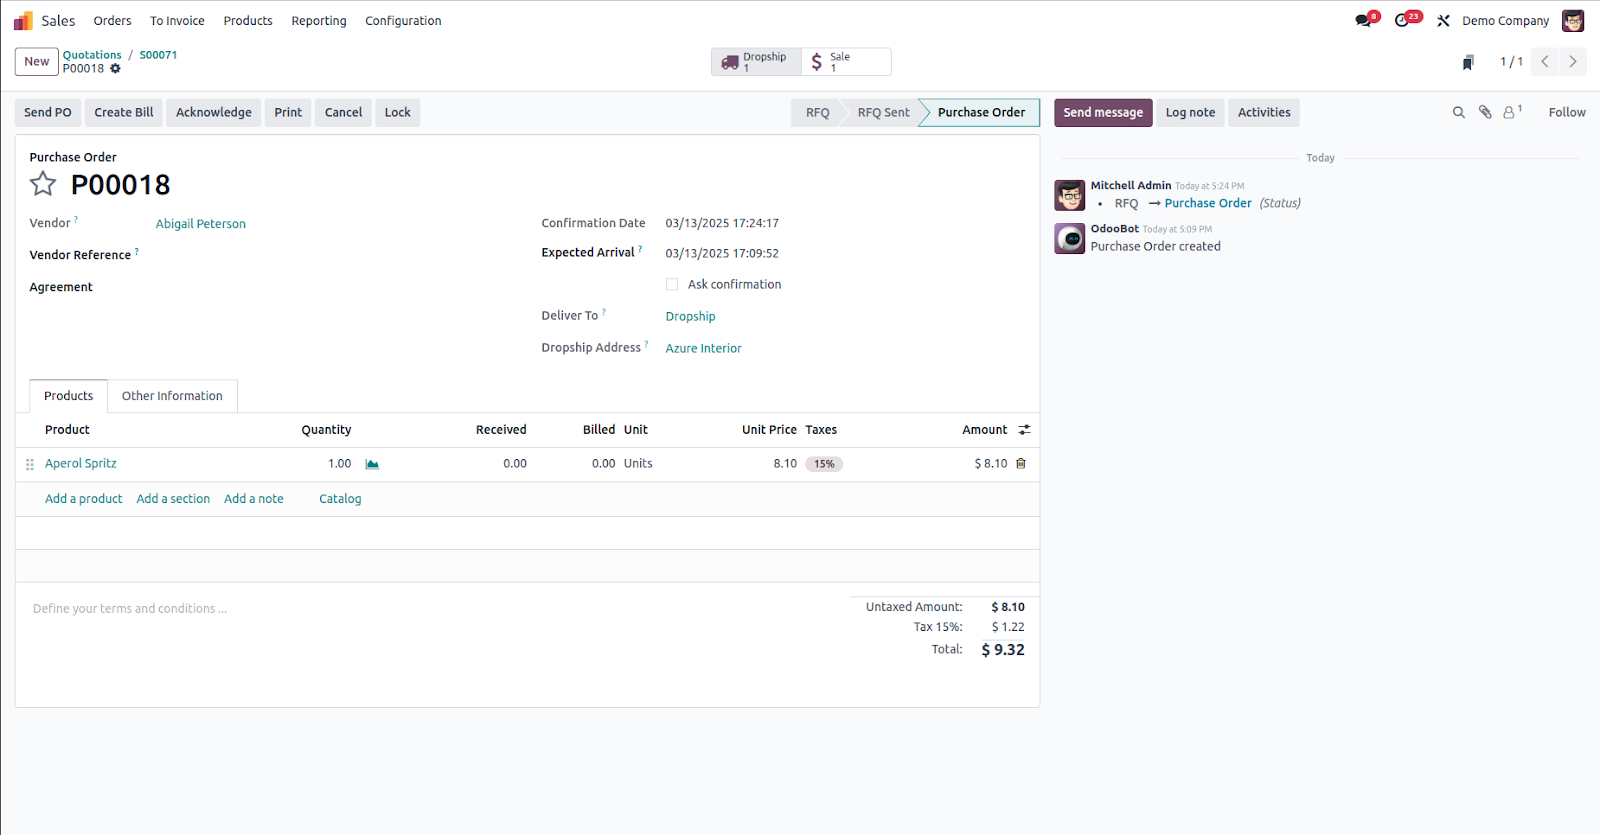Screen dimensions: 1600x835
Task: Open vendor Abigail Peterson
Action: (x=201, y=224)
